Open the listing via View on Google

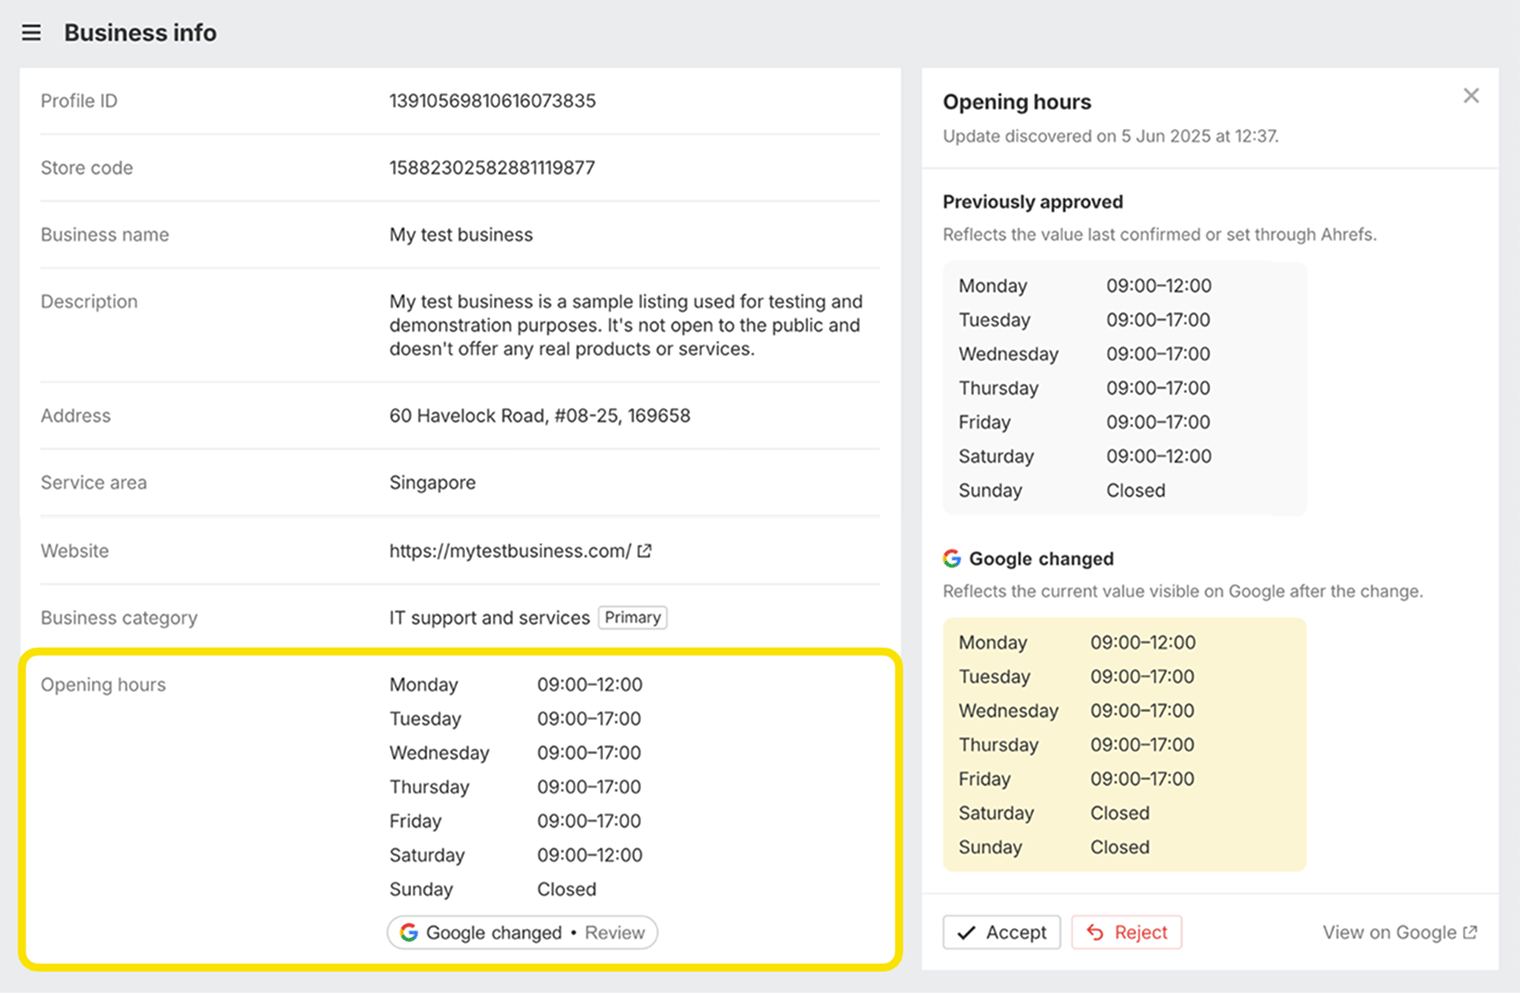pos(1390,932)
